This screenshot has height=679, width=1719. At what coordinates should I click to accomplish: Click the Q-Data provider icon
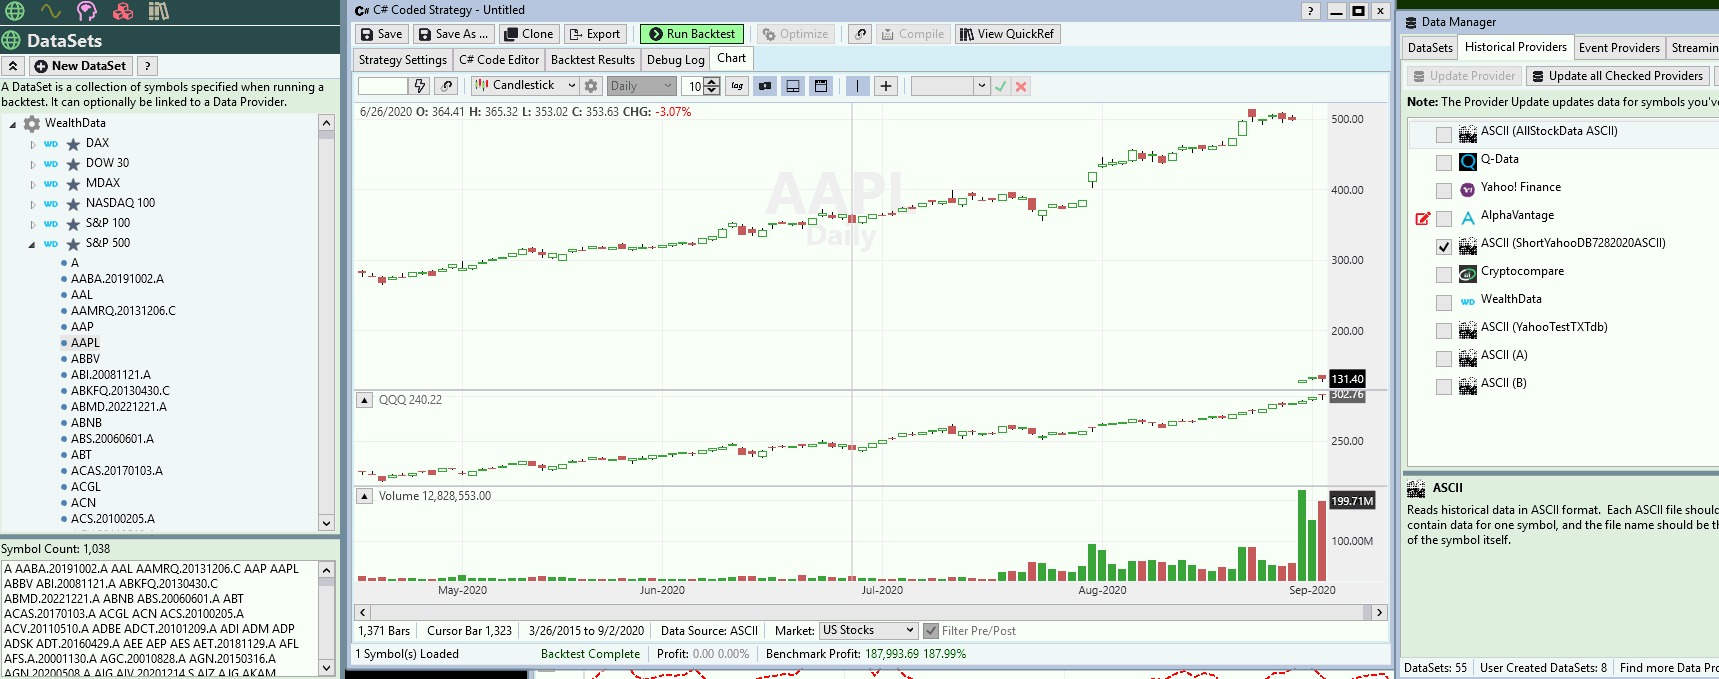pos(1468,161)
